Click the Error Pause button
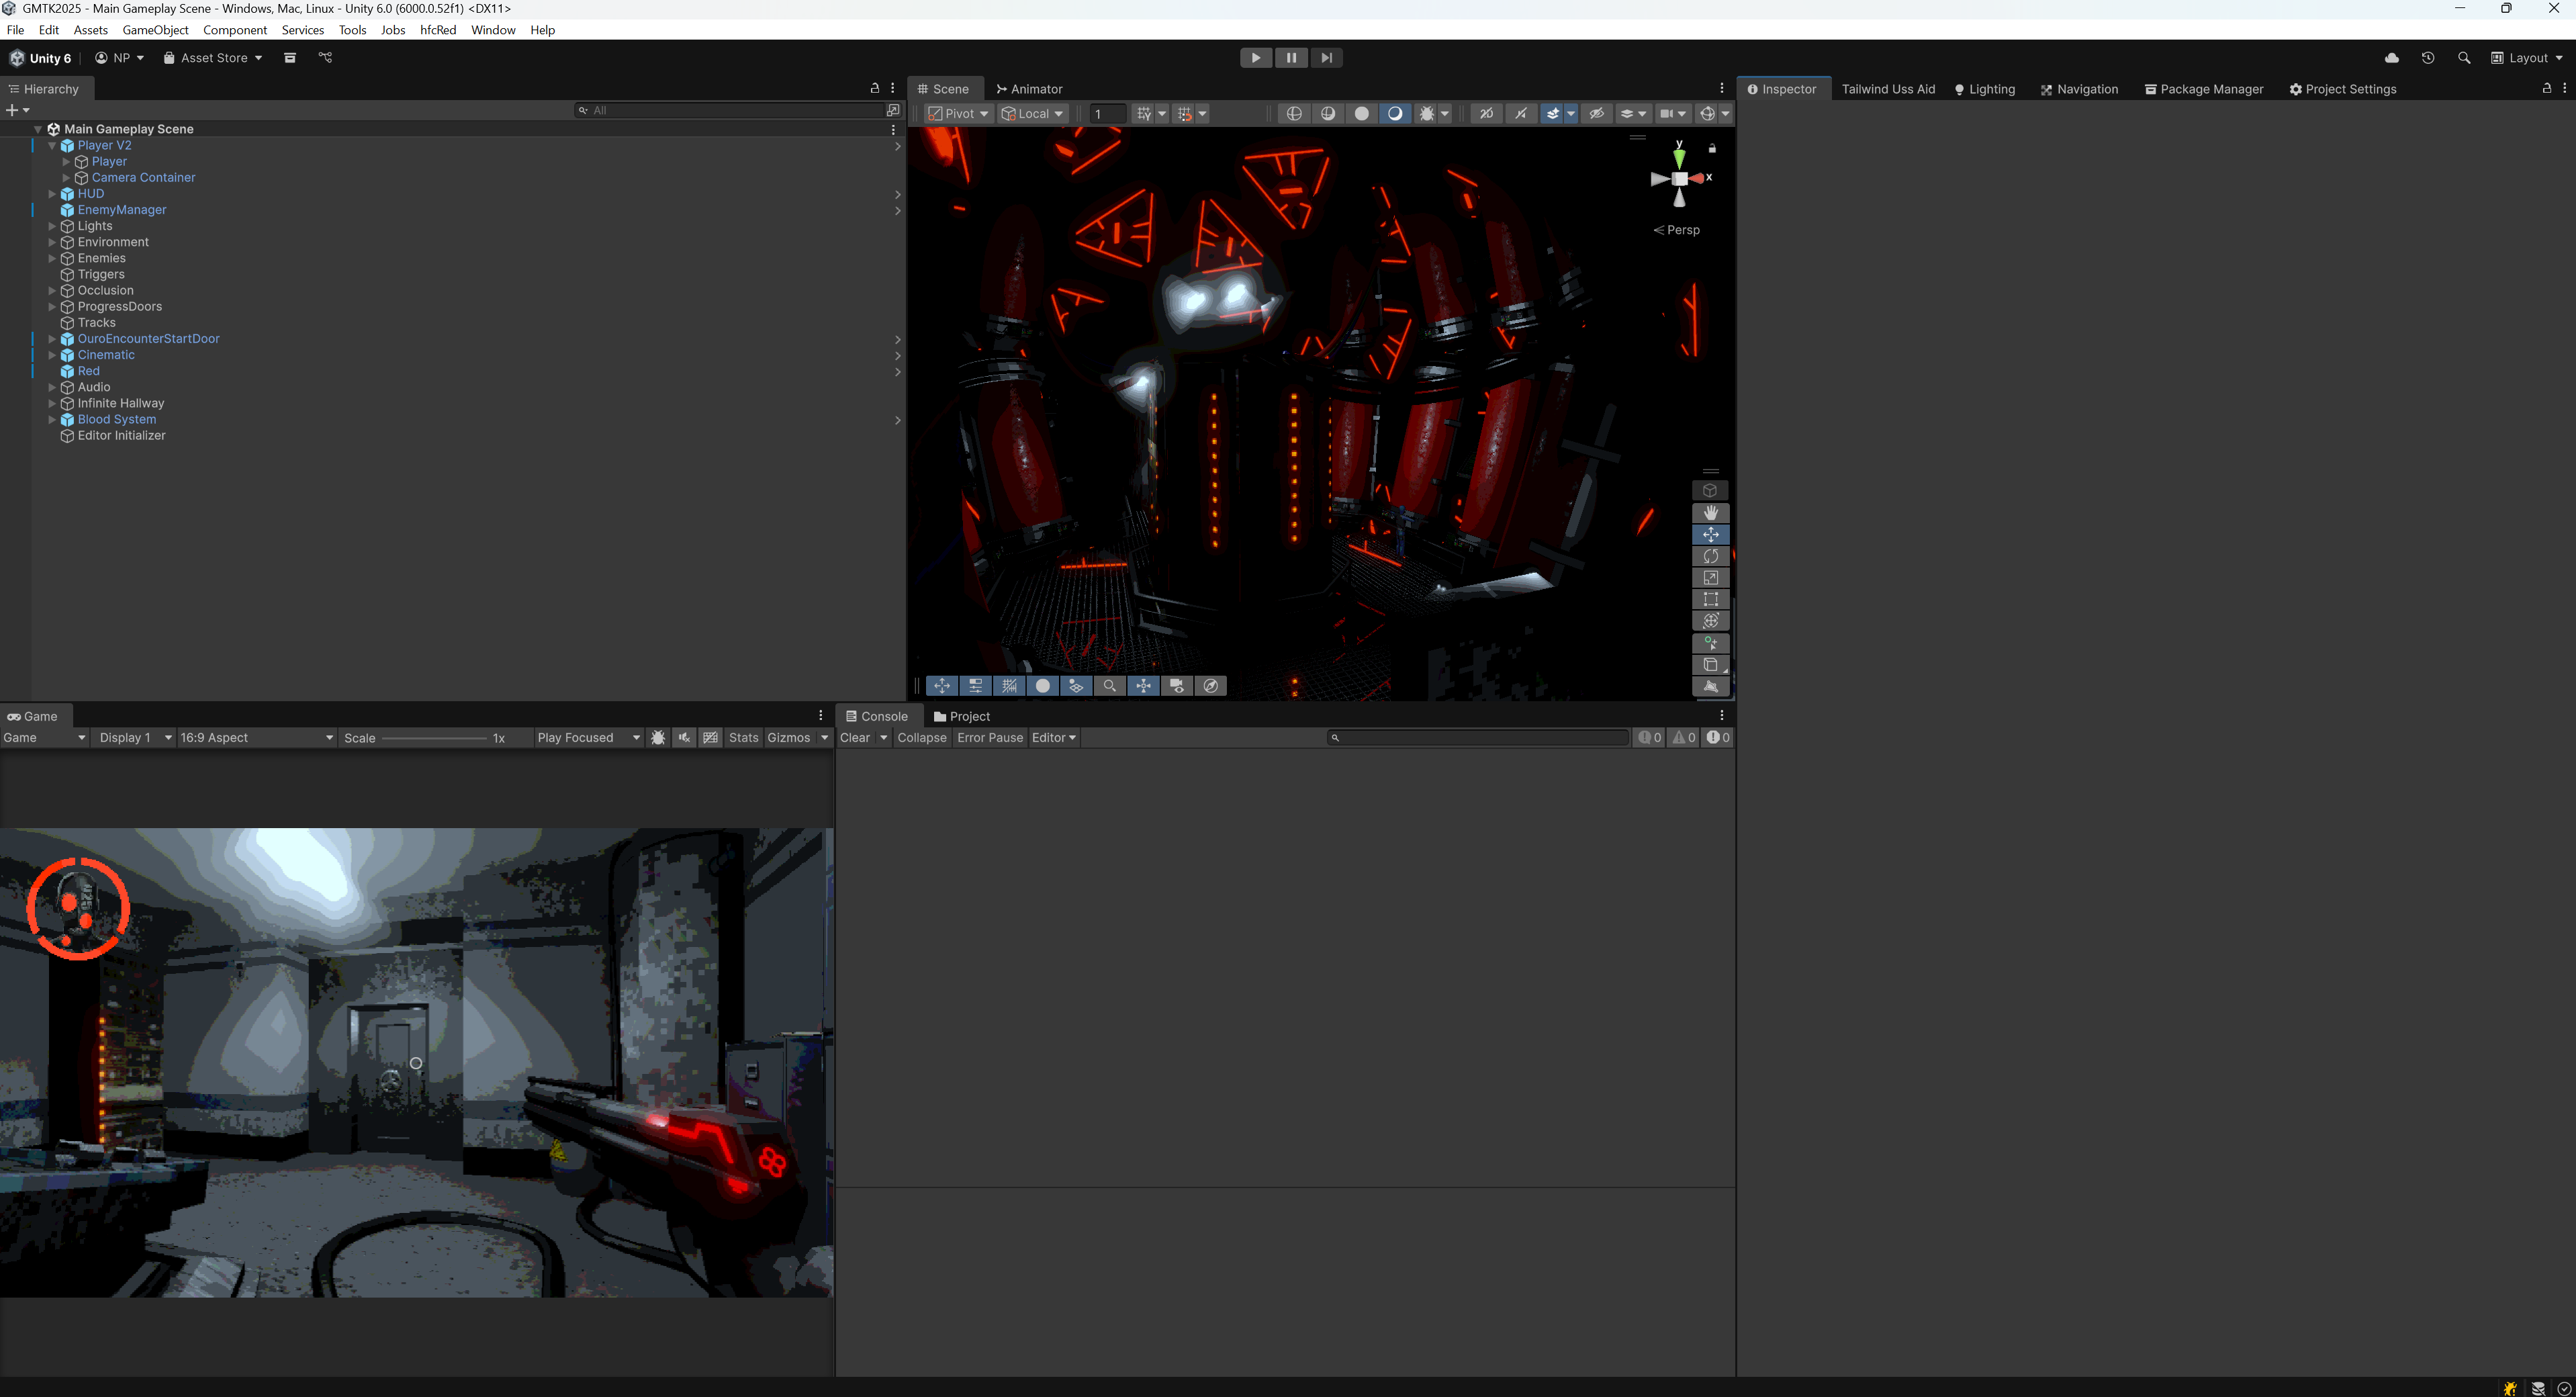Screen dimensions: 2576x1397 point(989,738)
